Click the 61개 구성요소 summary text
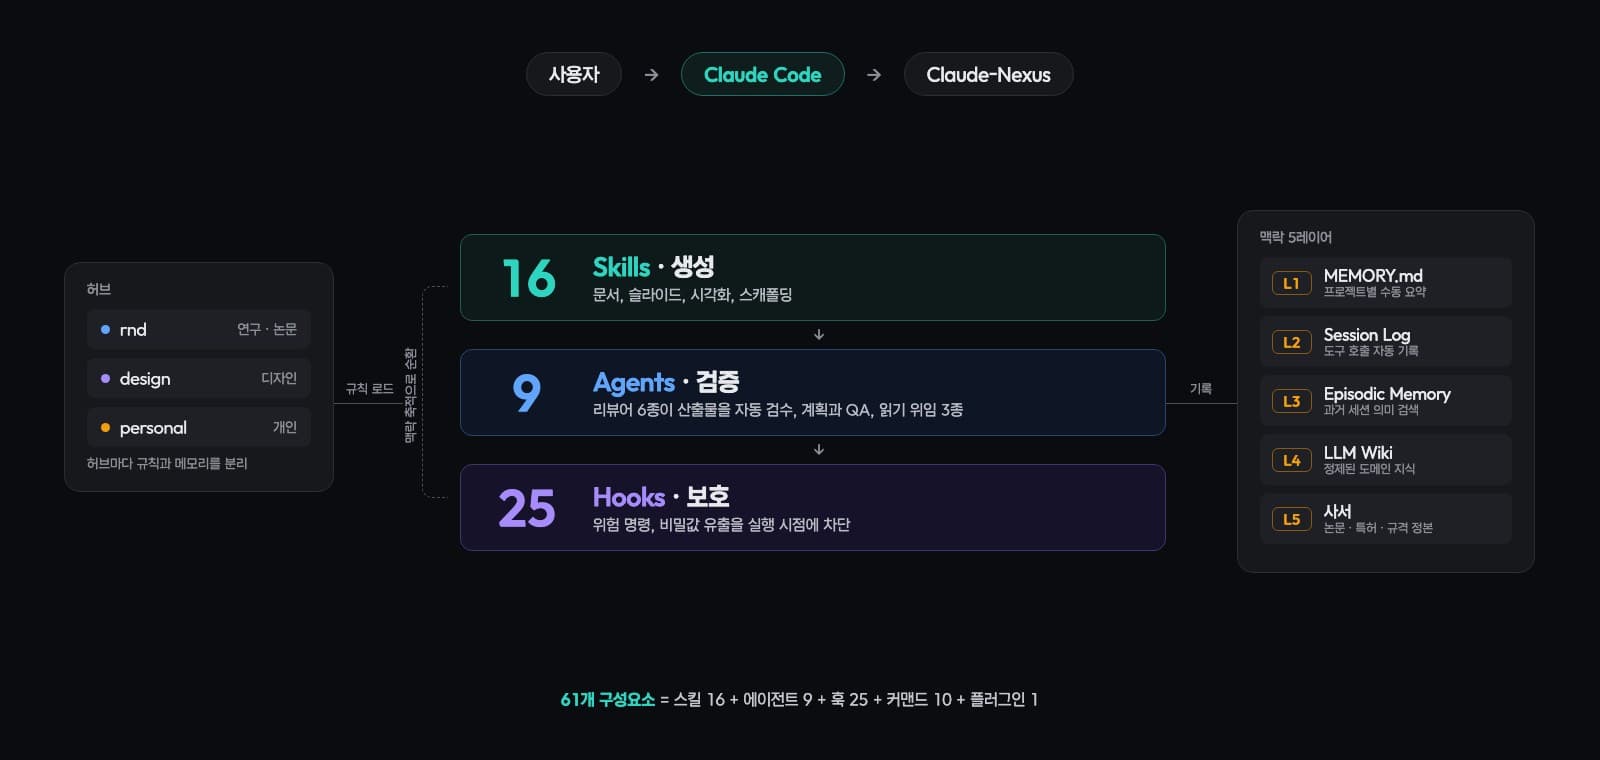The image size is (1600, 760). (607, 699)
